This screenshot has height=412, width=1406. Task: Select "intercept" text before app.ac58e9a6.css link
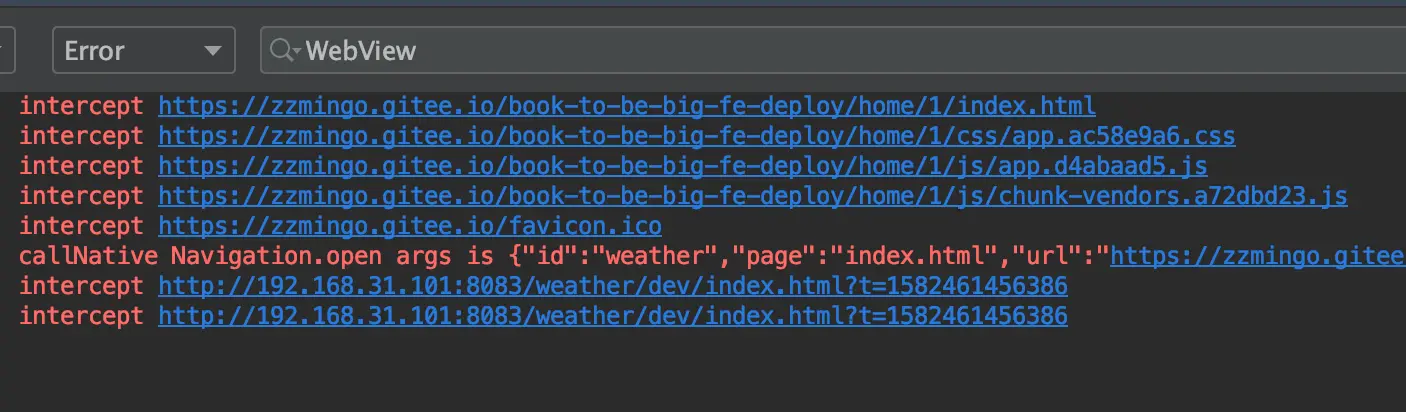click(x=82, y=136)
